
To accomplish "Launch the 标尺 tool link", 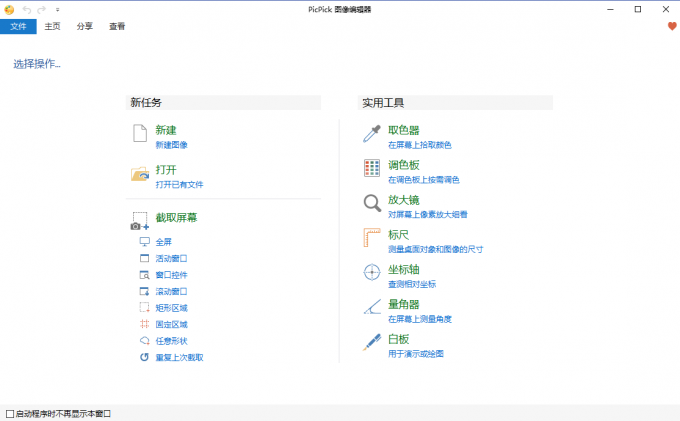I will tap(399, 235).
